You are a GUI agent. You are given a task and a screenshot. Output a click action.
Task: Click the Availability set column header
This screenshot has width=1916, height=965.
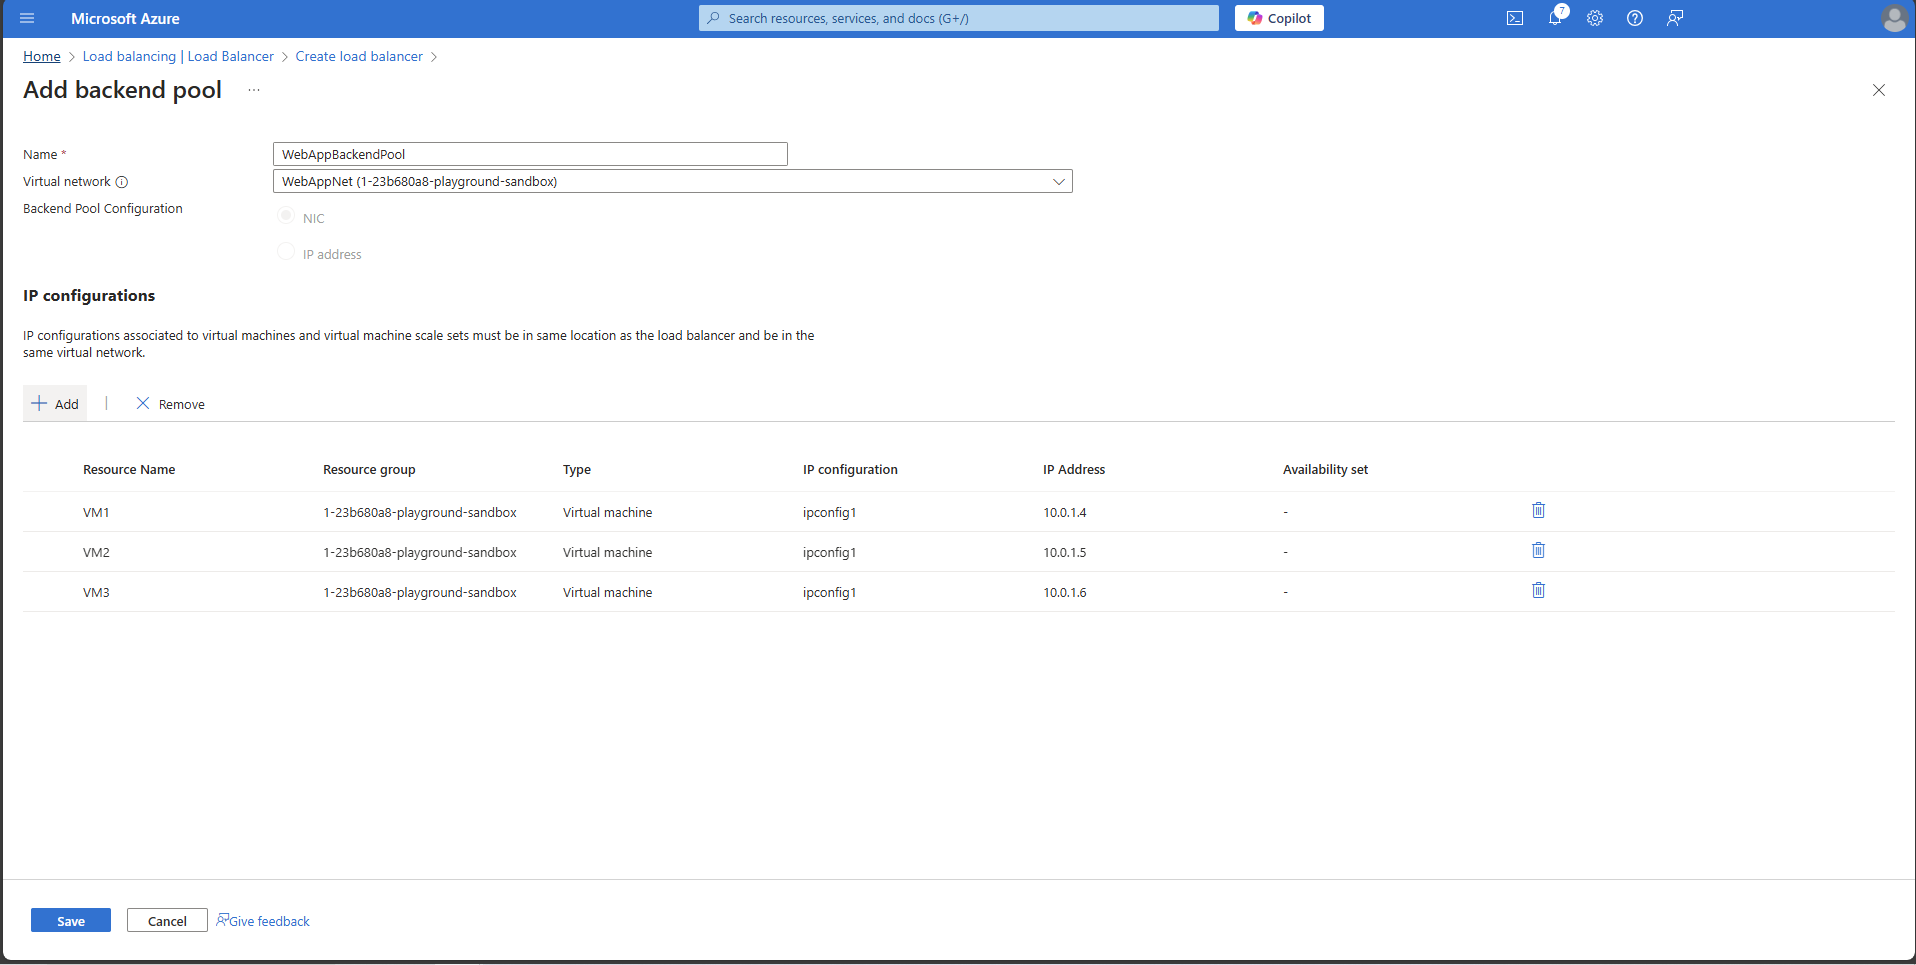coord(1325,470)
